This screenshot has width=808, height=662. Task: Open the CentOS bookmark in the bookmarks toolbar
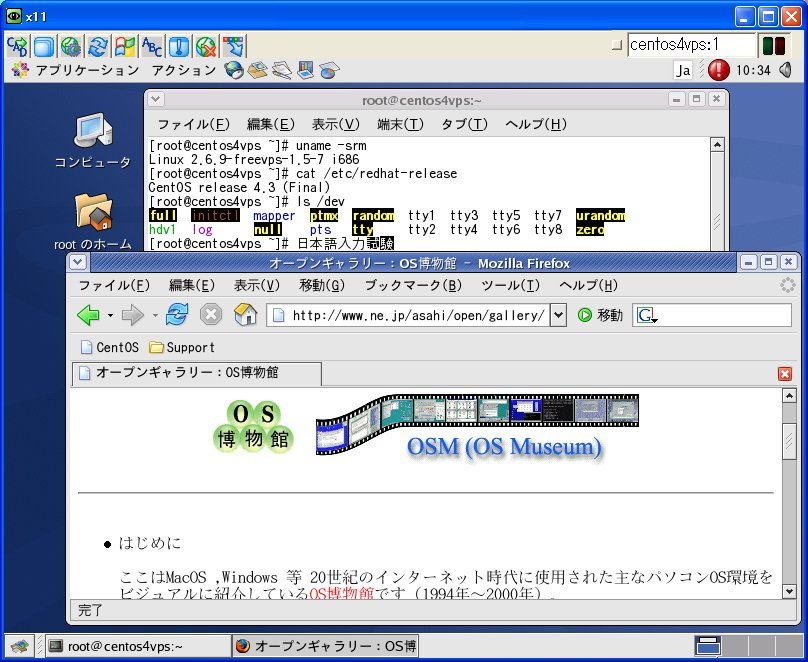110,348
